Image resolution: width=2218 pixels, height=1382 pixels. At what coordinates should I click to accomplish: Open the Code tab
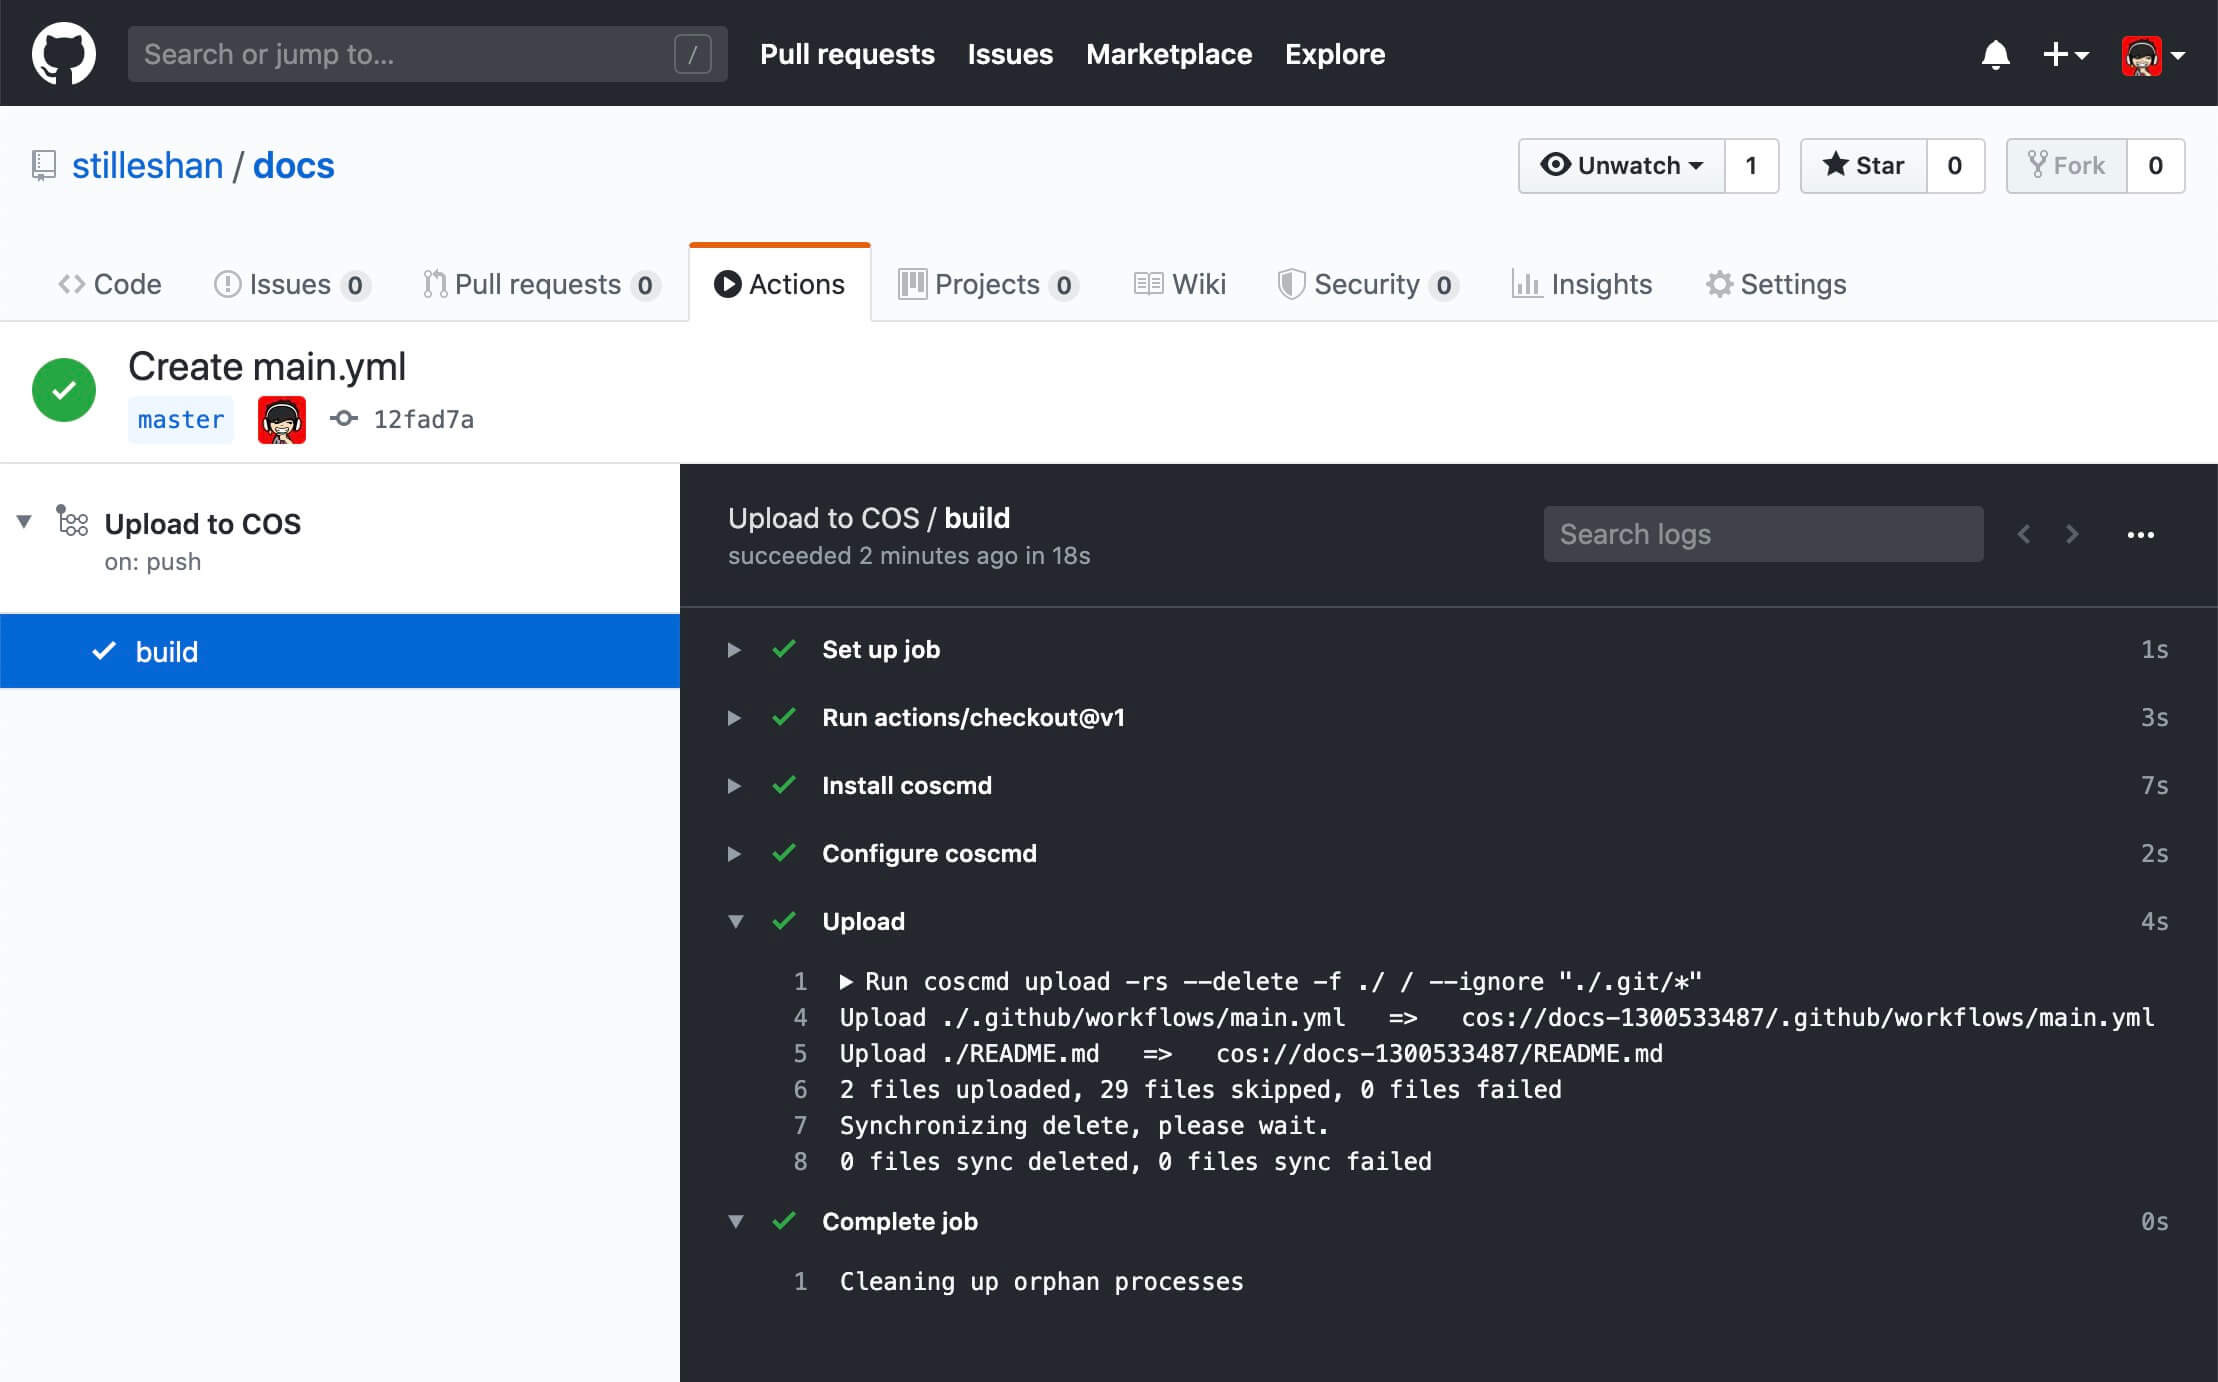(x=110, y=284)
